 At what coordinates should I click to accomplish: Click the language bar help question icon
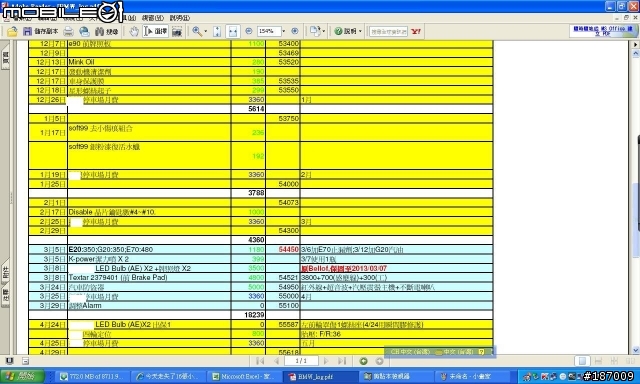tap(481, 351)
